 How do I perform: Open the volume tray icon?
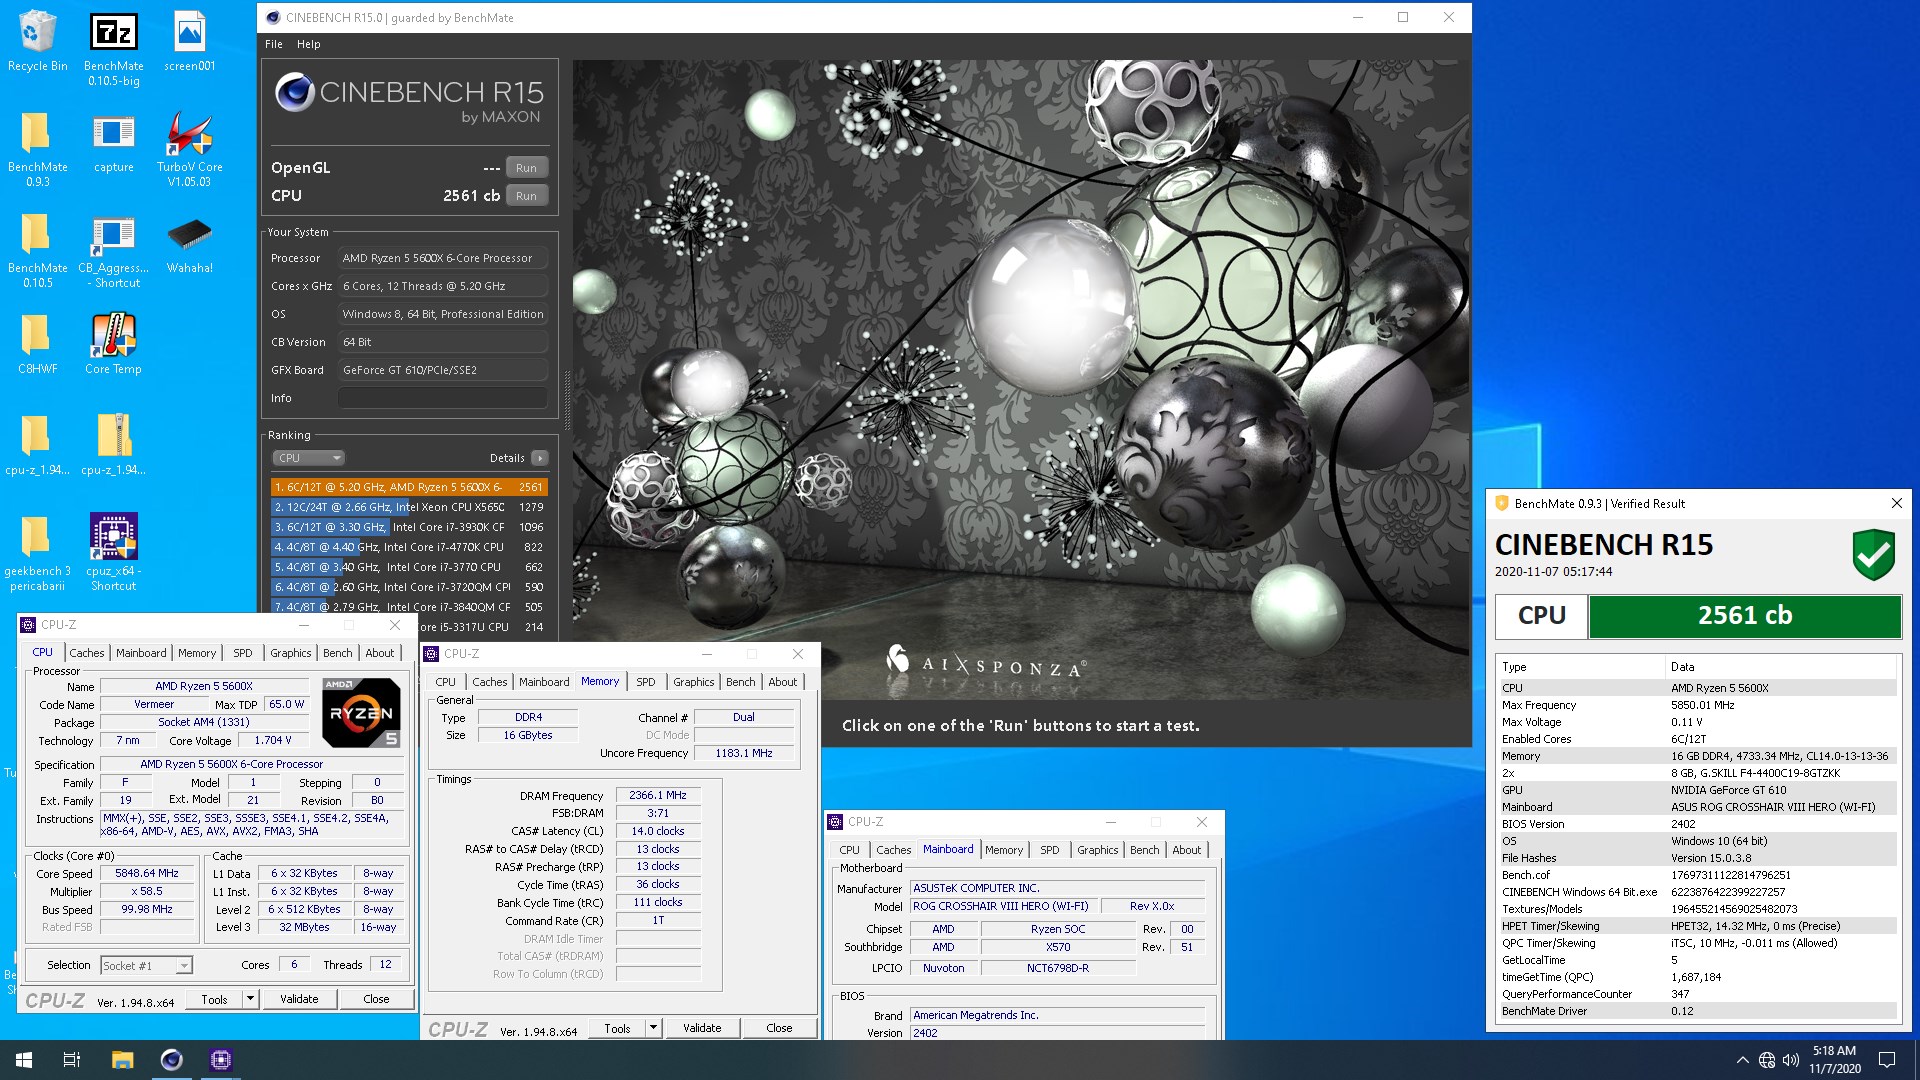point(1791,1060)
